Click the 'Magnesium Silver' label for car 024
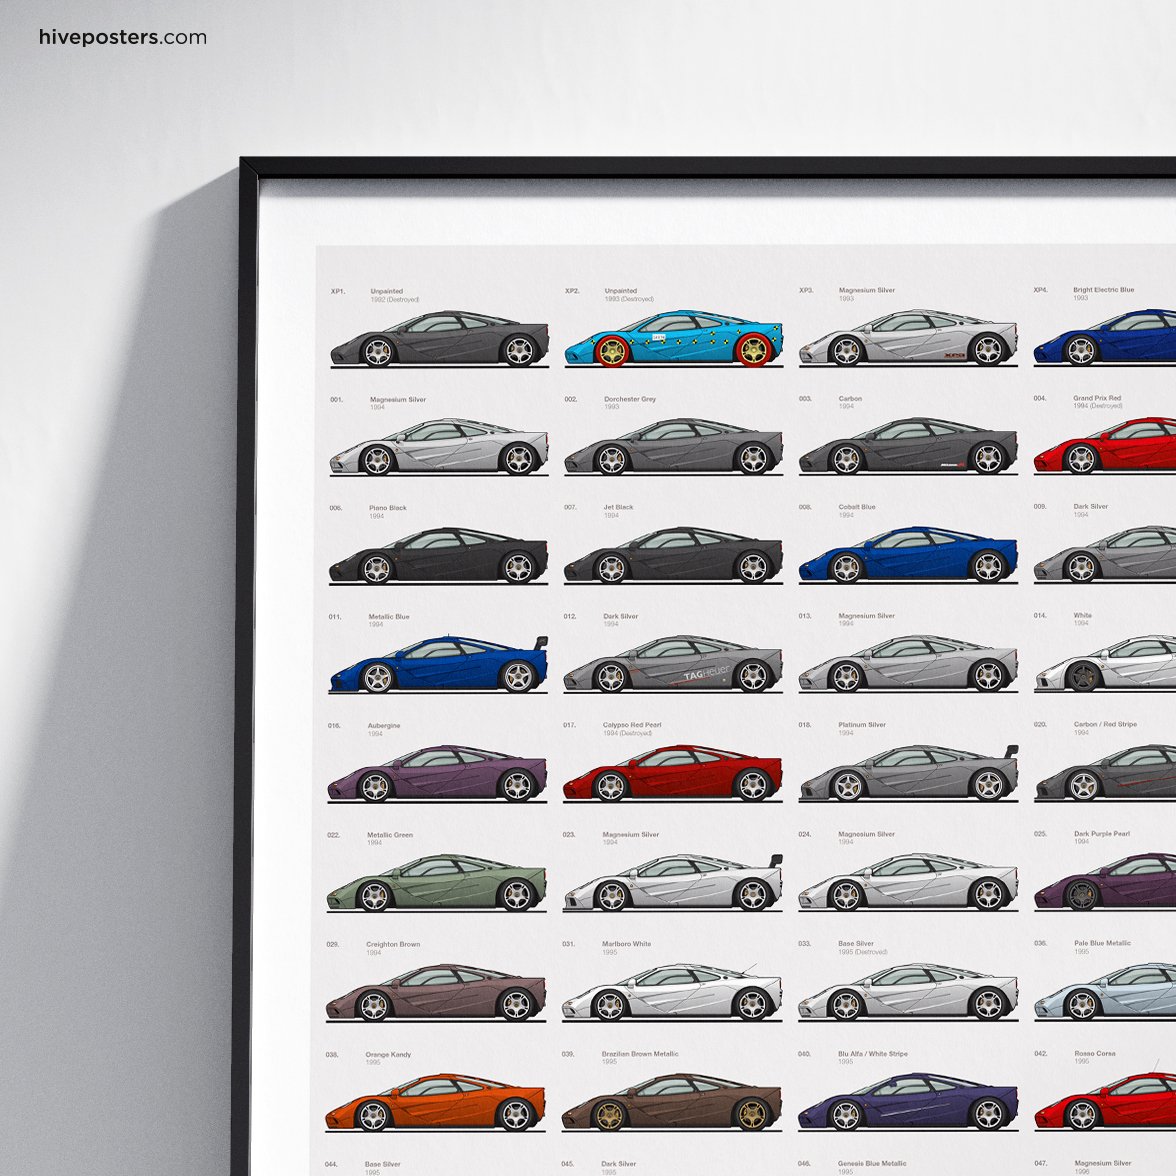This screenshot has height=1176, width=1176. click(x=866, y=834)
